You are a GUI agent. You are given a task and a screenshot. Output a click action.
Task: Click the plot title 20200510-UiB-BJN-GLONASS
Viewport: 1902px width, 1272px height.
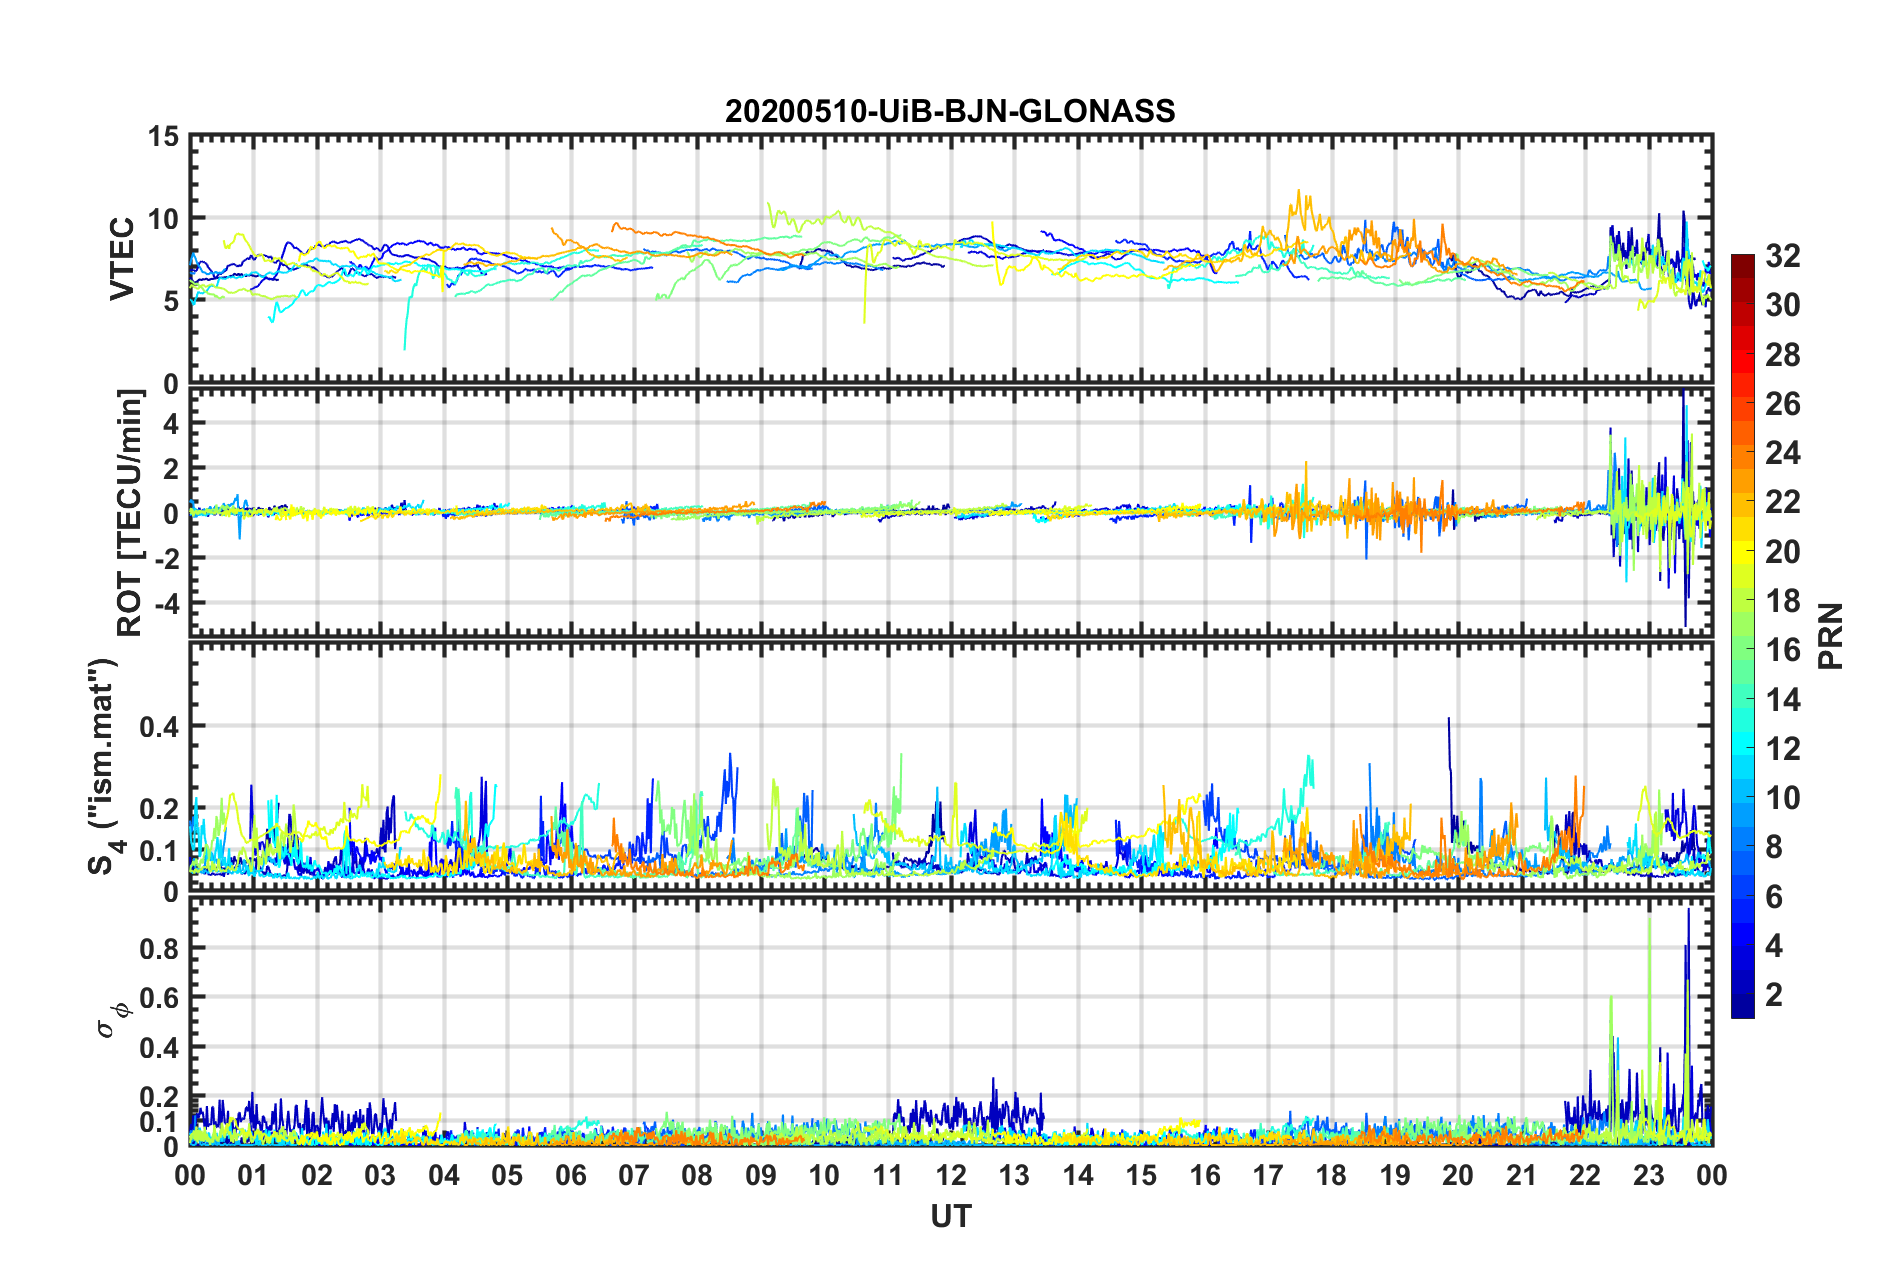tap(950, 111)
